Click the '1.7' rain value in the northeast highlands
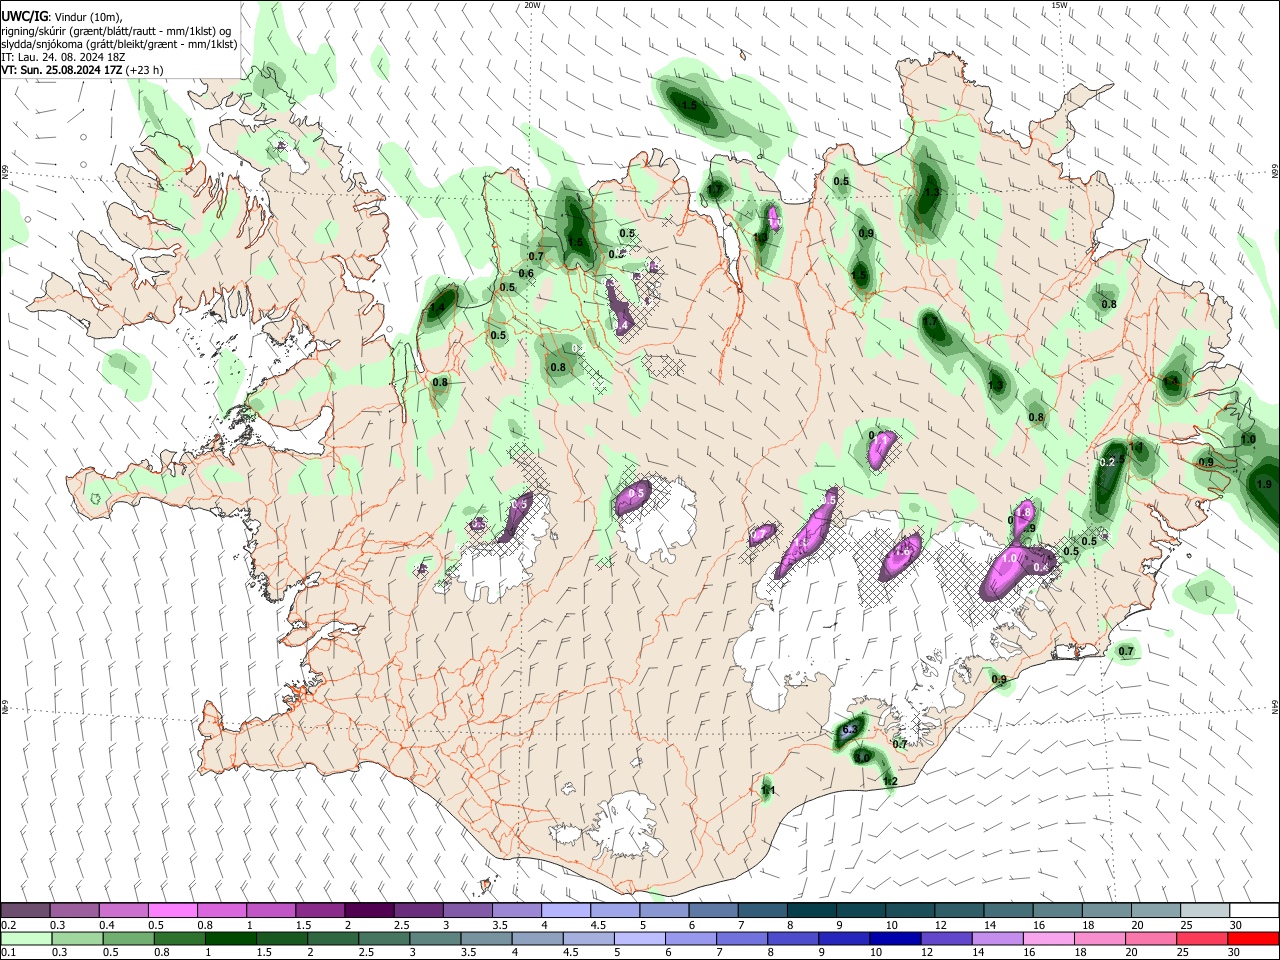Viewport: 1280px width, 960px height. click(x=931, y=322)
